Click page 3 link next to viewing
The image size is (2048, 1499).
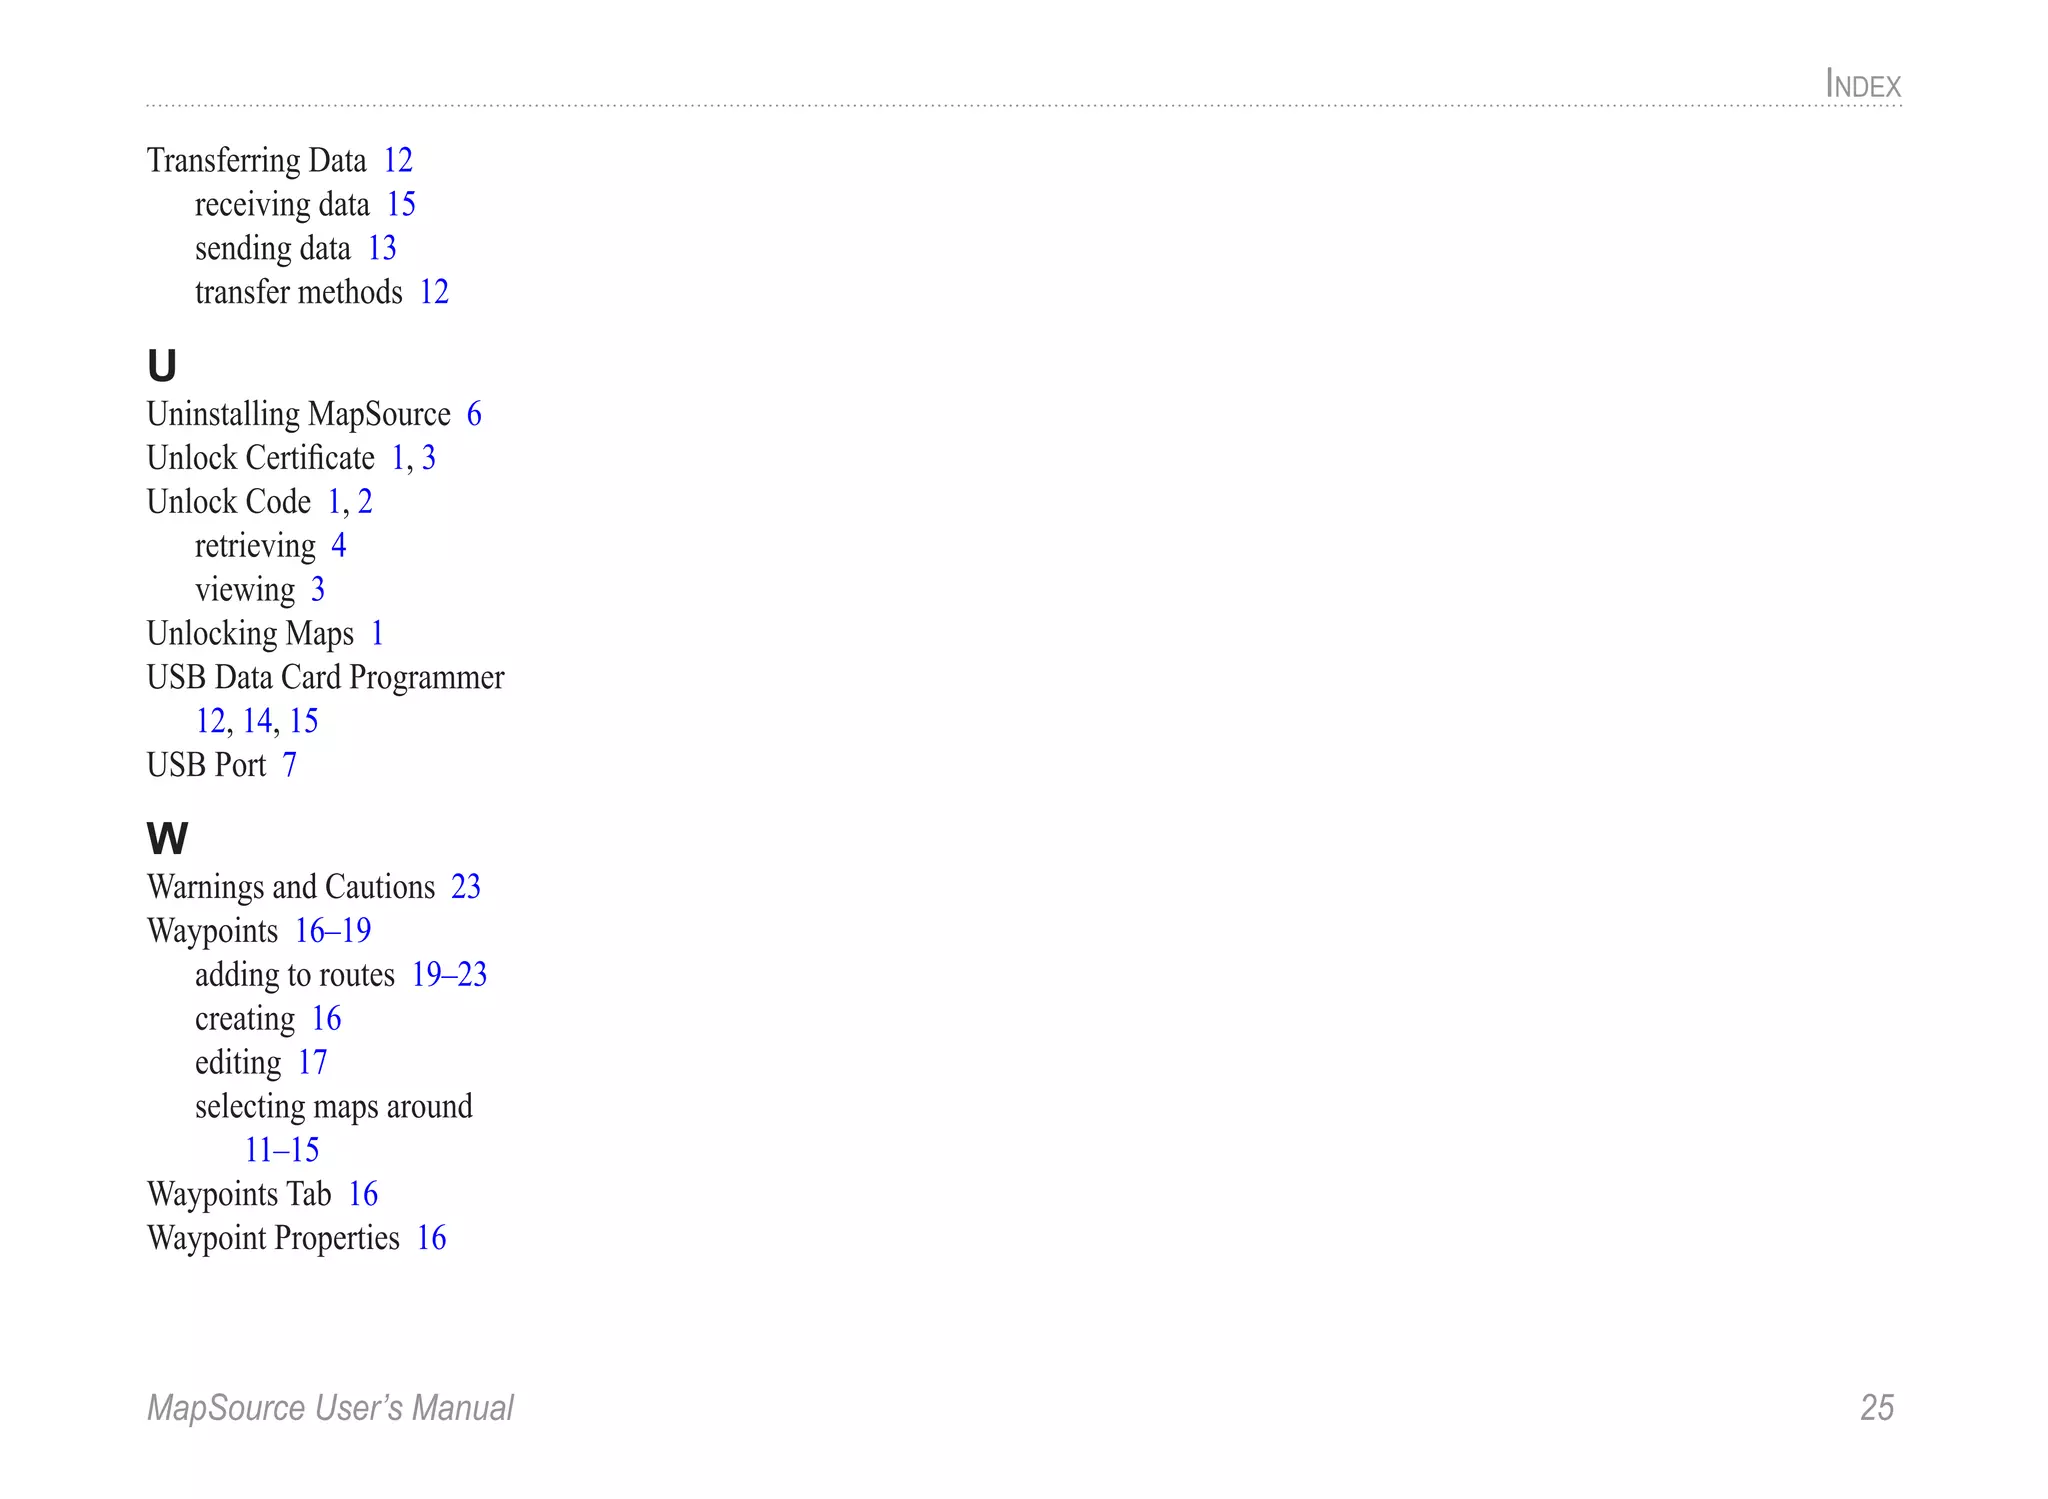[x=318, y=590]
